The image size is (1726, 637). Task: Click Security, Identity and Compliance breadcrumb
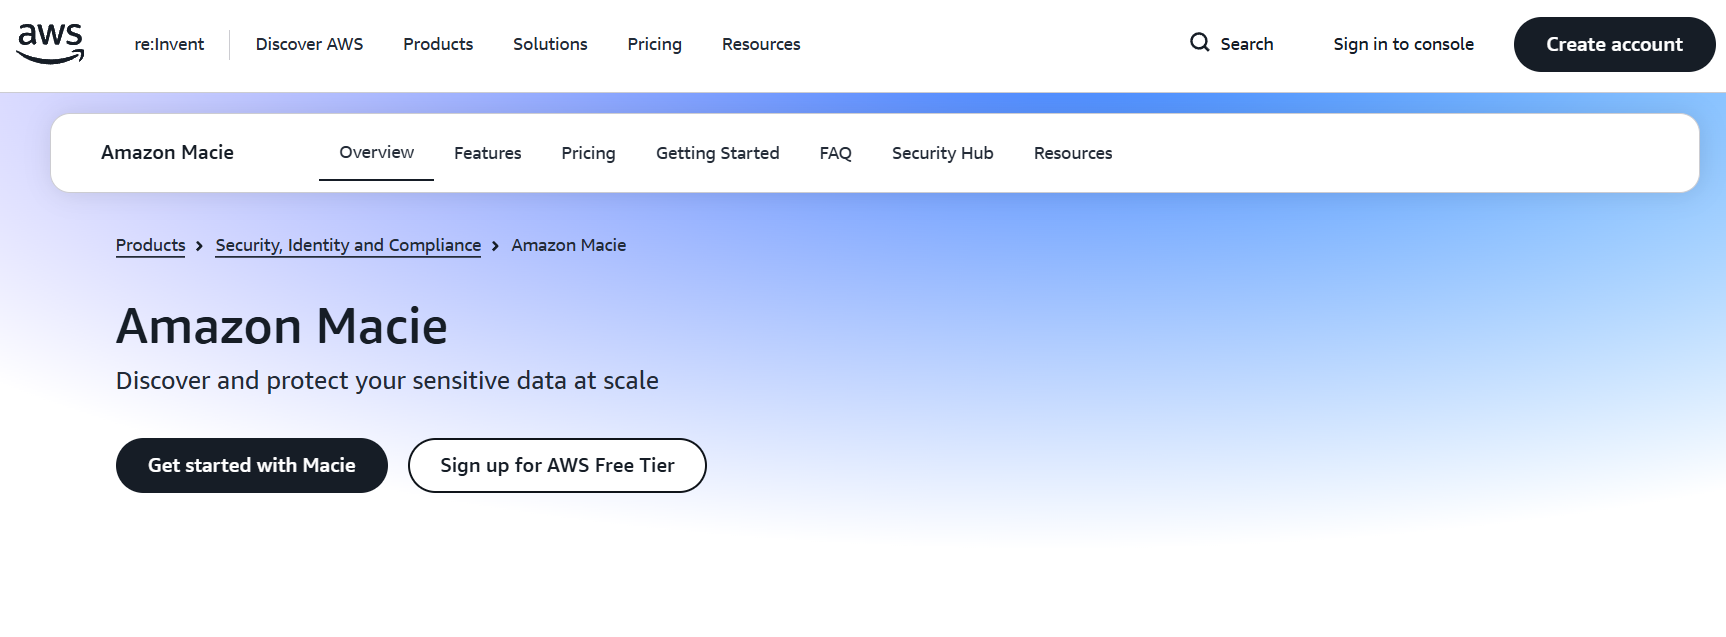coord(348,245)
